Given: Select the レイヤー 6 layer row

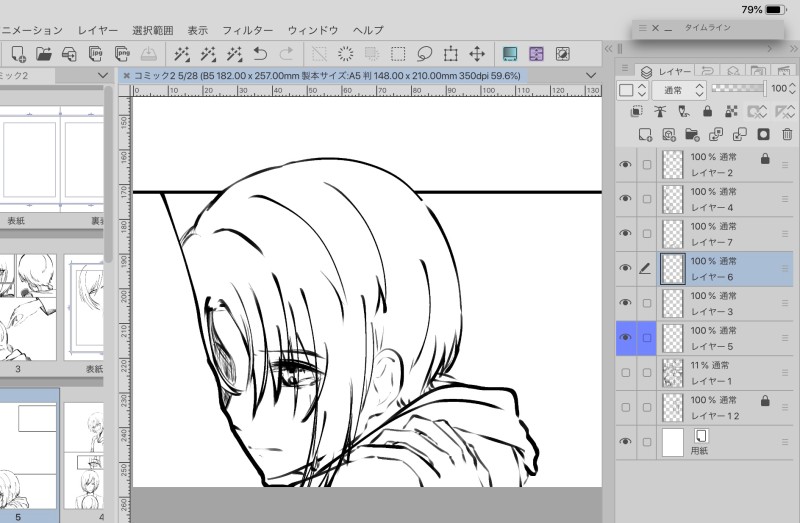Looking at the screenshot, I should [x=705, y=268].
